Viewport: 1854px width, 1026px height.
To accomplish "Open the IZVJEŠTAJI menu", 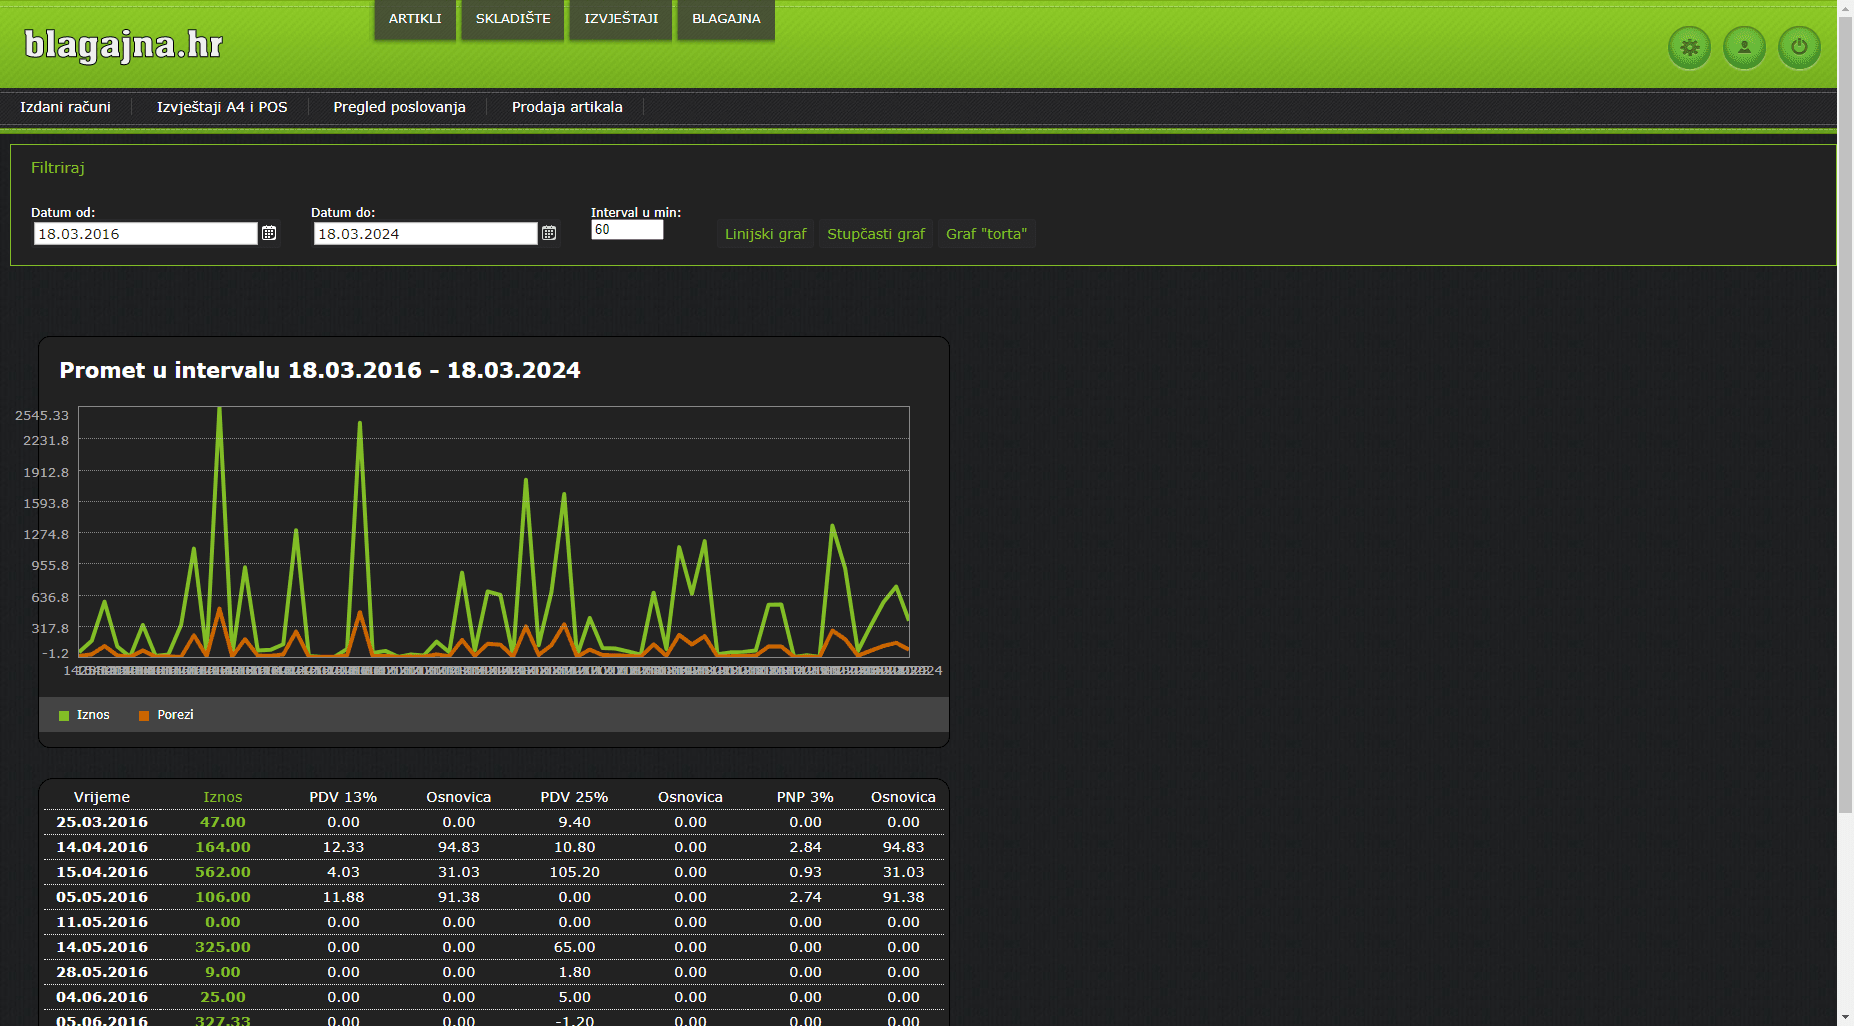I will pyautogui.click(x=621, y=19).
